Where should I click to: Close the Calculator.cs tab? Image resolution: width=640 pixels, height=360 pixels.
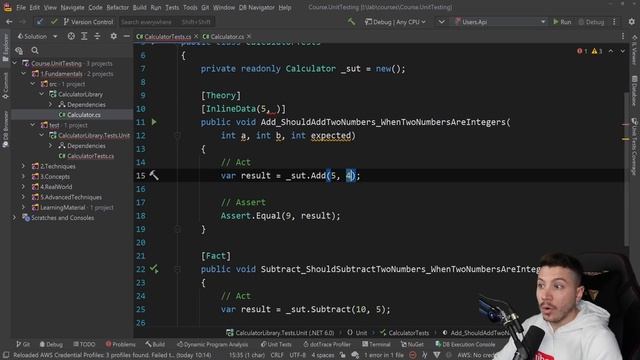pyautogui.click(x=249, y=36)
